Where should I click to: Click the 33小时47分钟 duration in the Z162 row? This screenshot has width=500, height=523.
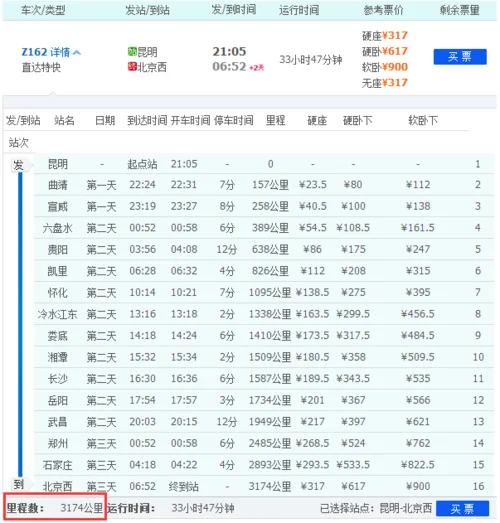tap(311, 60)
